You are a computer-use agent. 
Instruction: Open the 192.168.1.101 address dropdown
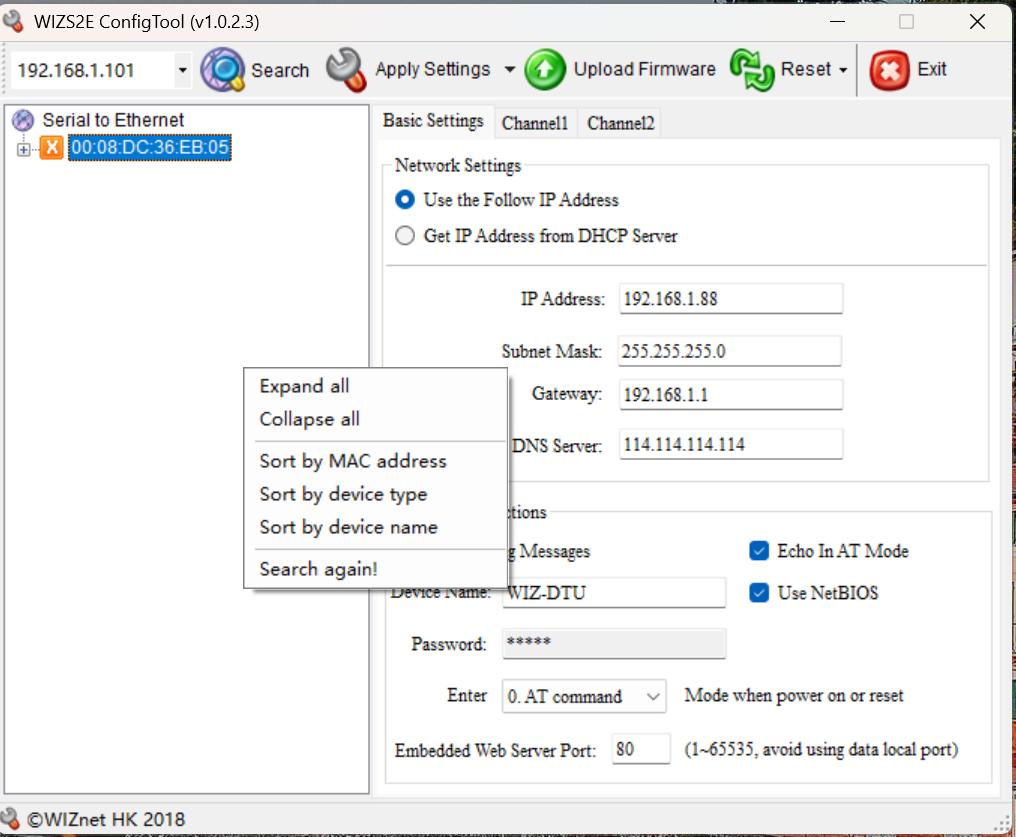coord(182,70)
